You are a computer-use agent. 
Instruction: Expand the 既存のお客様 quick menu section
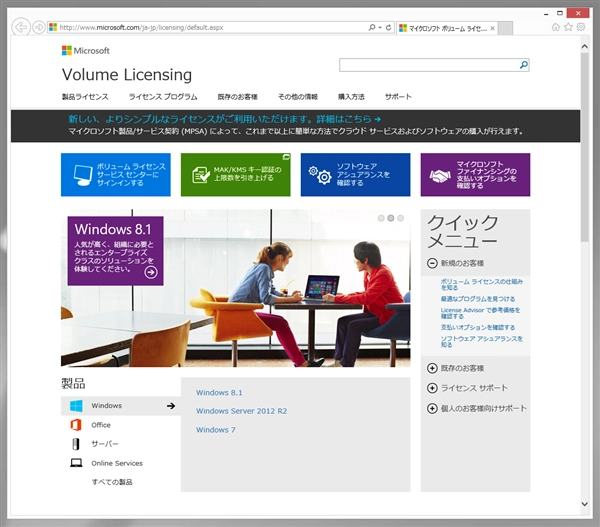tap(432, 368)
